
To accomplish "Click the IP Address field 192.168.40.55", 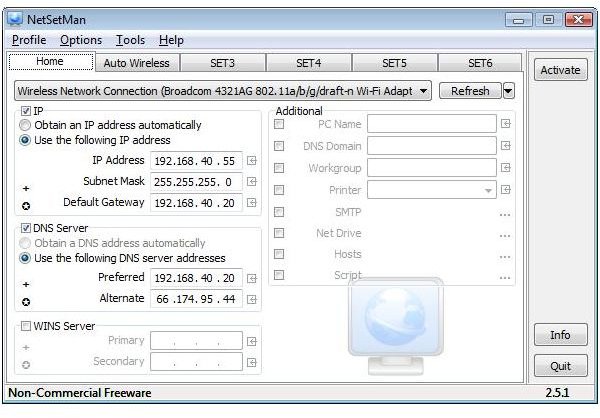I will click(x=196, y=161).
